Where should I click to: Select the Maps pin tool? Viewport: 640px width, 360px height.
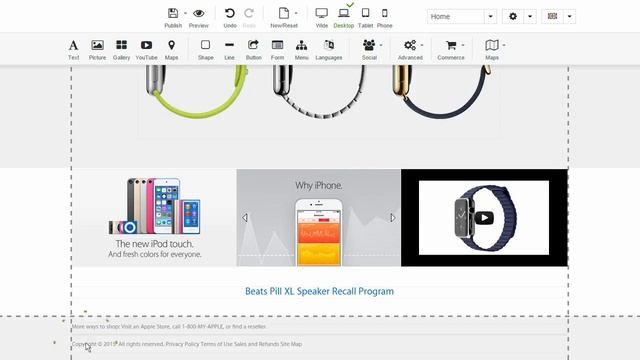pos(171,49)
